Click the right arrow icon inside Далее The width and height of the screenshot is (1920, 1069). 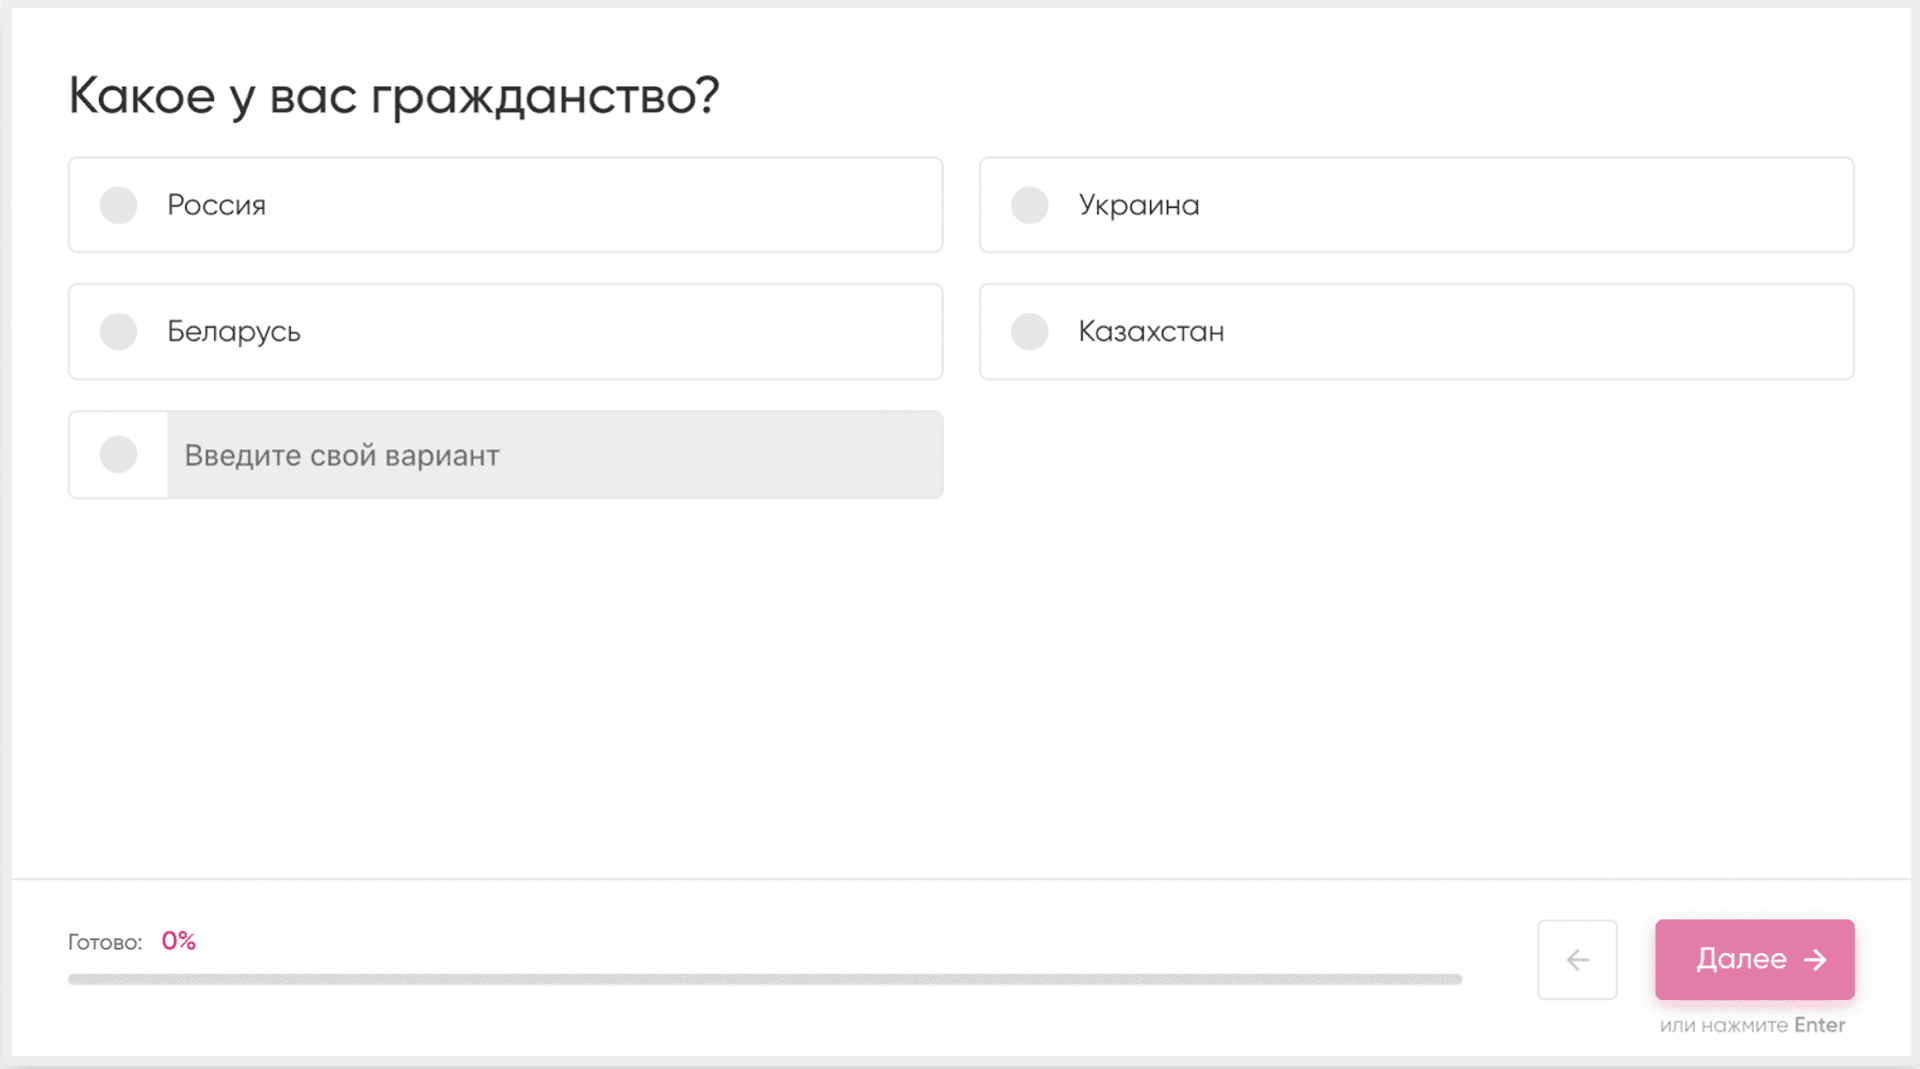coord(1815,960)
